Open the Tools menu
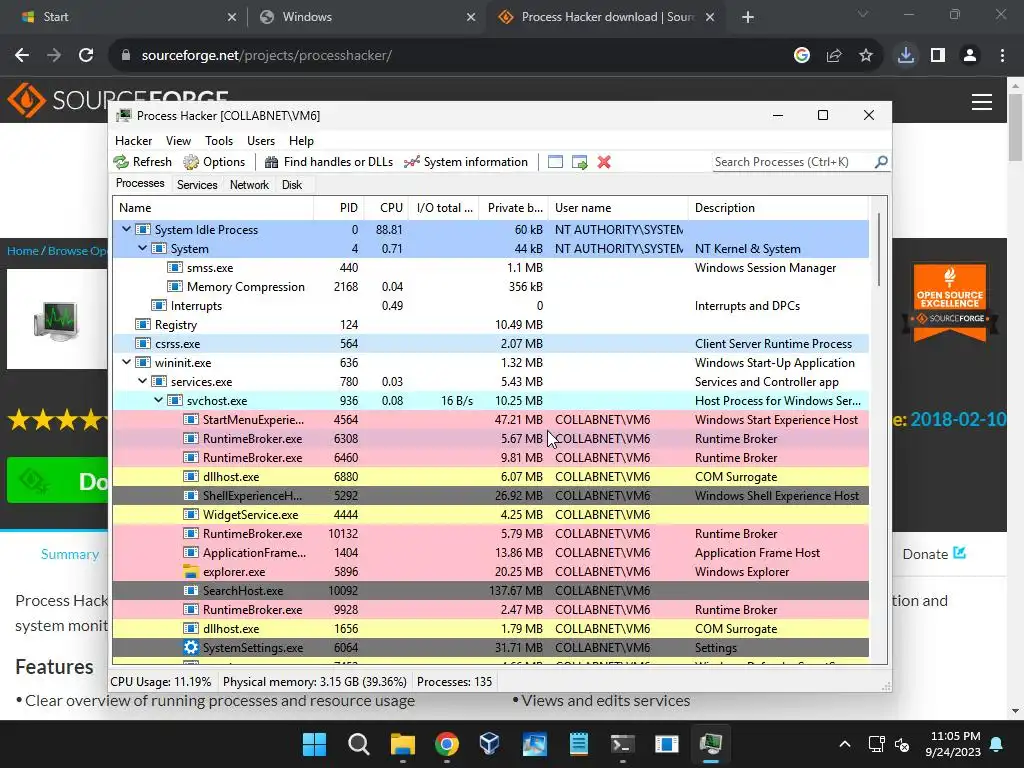The width and height of the screenshot is (1024, 768). click(x=219, y=140)
